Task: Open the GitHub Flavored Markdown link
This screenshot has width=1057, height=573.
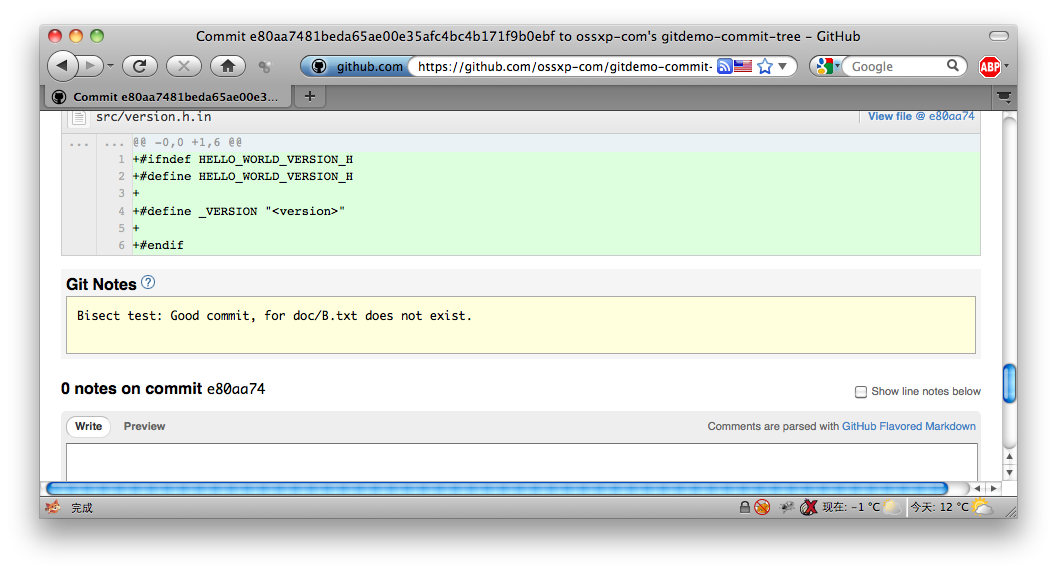Action: [909, 426]
